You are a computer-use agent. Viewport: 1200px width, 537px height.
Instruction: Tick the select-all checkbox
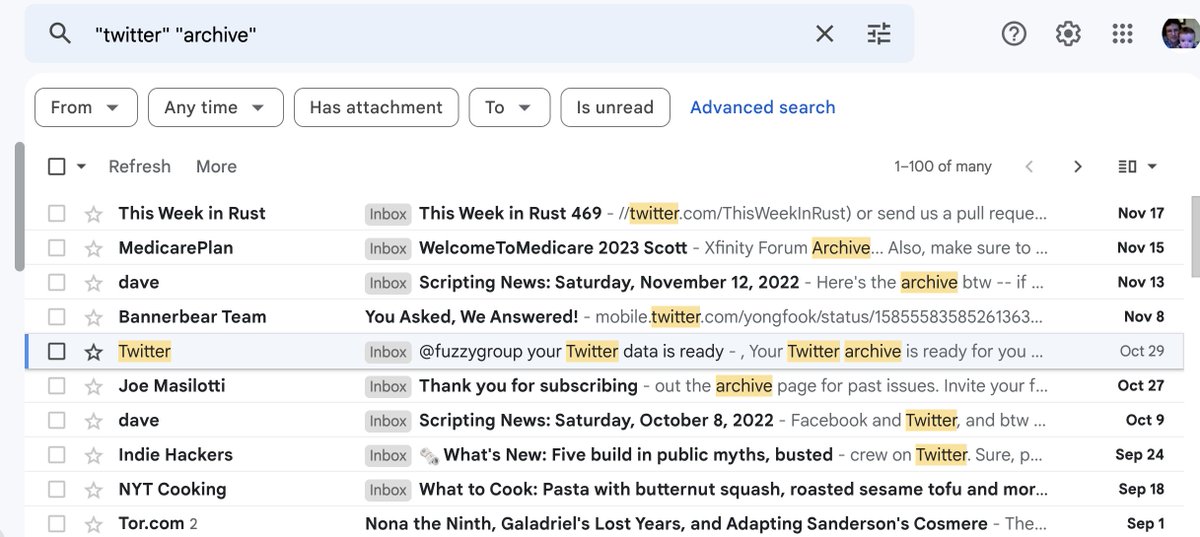(57, 166)
